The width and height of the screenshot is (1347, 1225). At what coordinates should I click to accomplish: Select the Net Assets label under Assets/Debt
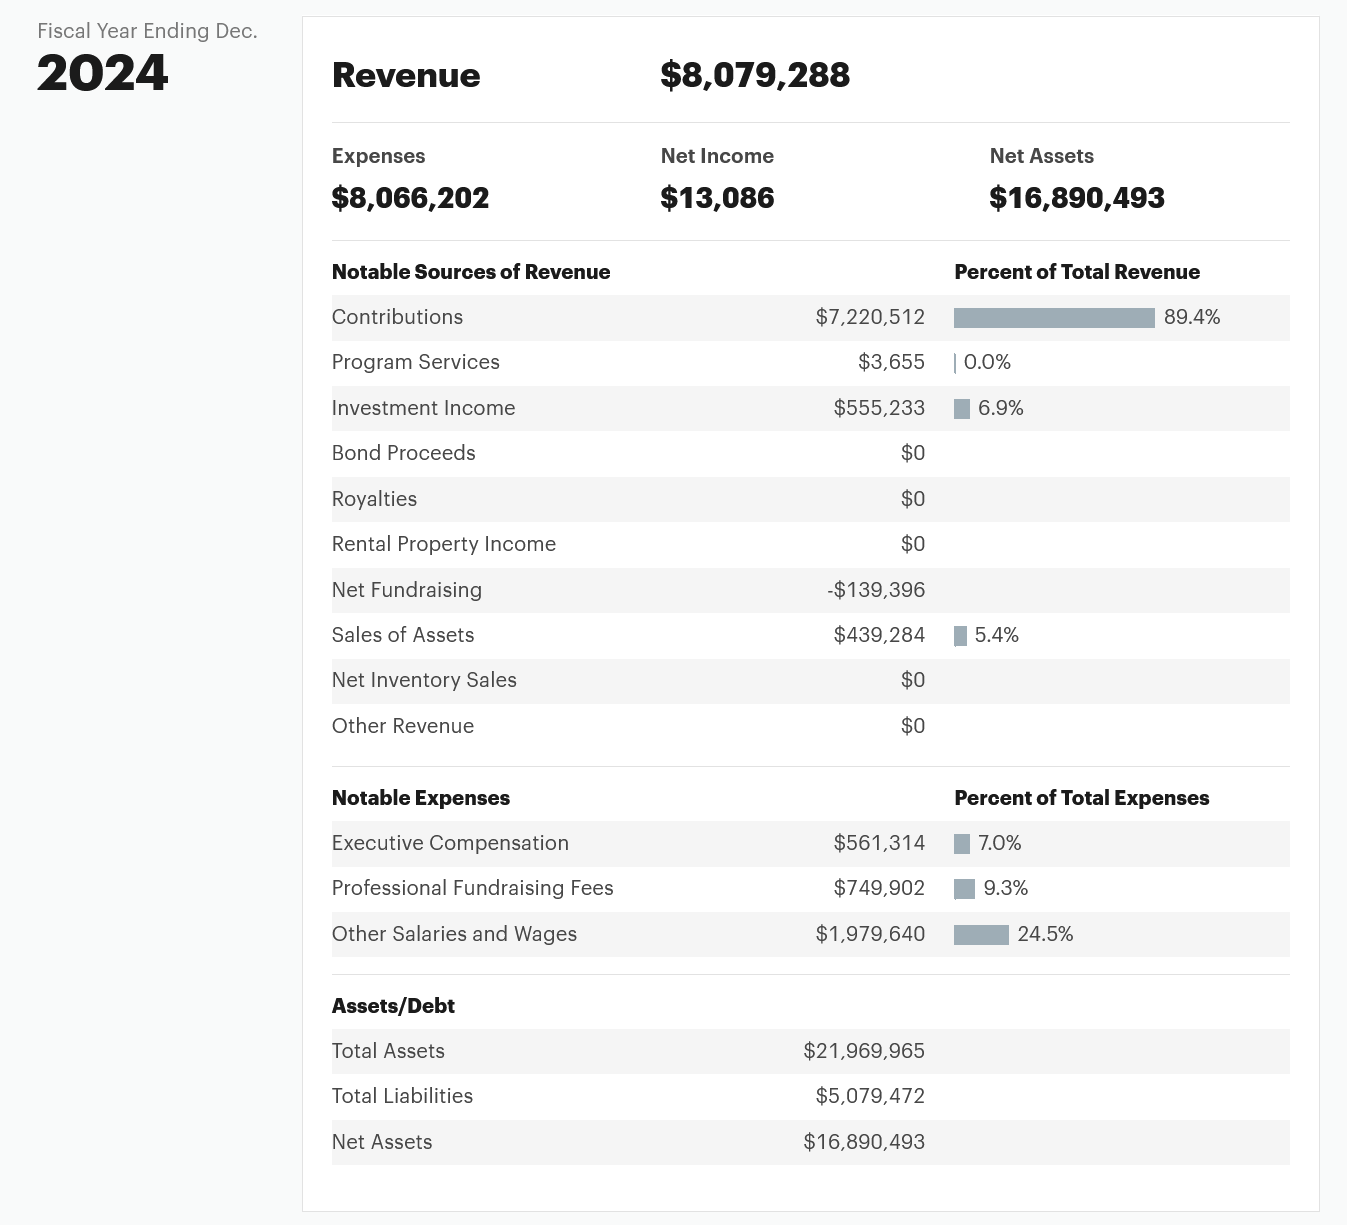[x=382, y=1142]
